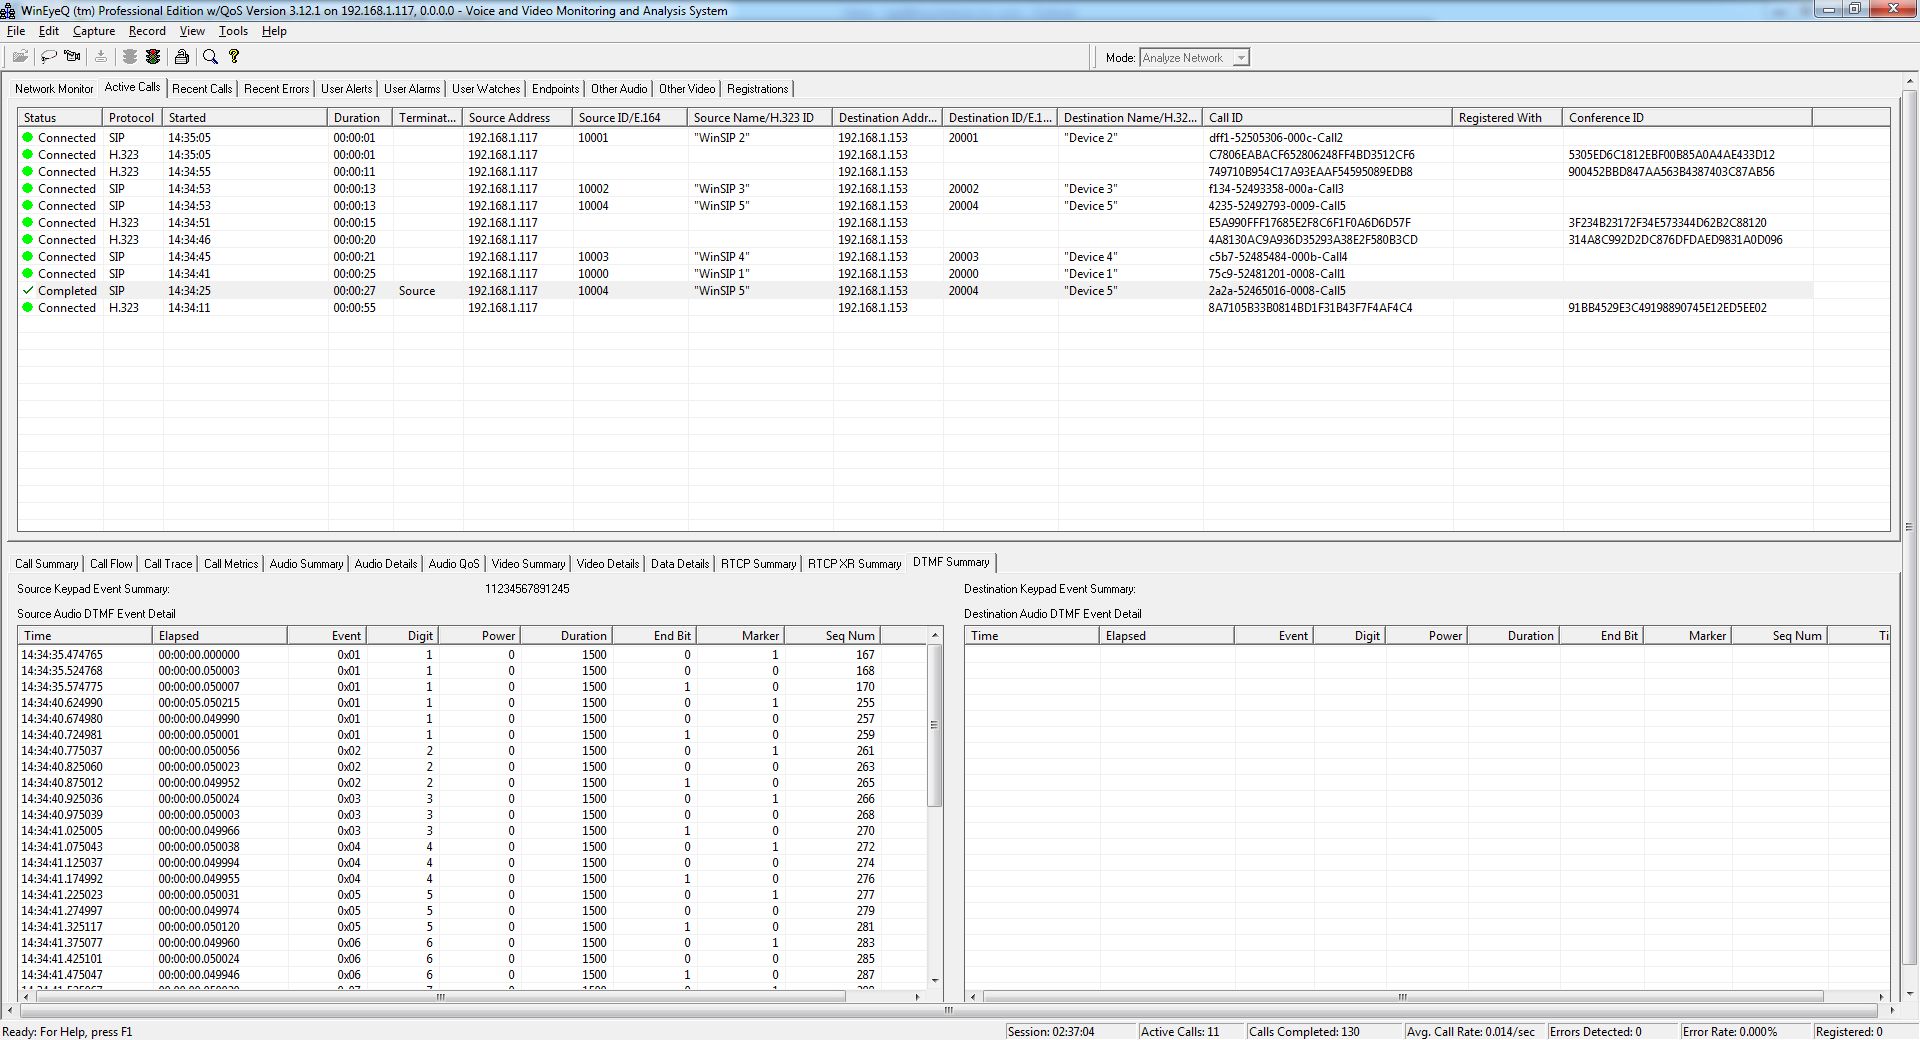The width and height of the screenshot is (1920, 1040).
Task: Click the down arrow of the source DTMF scrollbar
Action: [x=935, y=981]
